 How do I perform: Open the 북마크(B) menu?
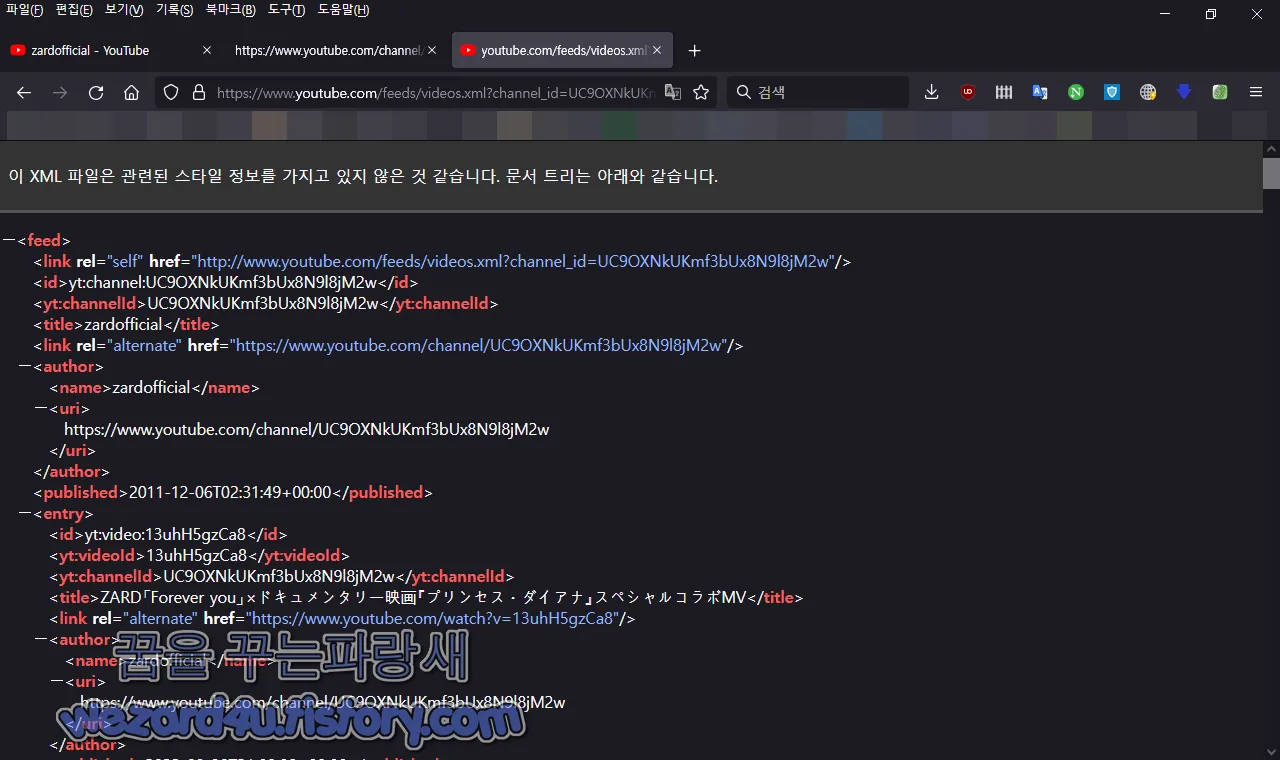click(231, 11)
